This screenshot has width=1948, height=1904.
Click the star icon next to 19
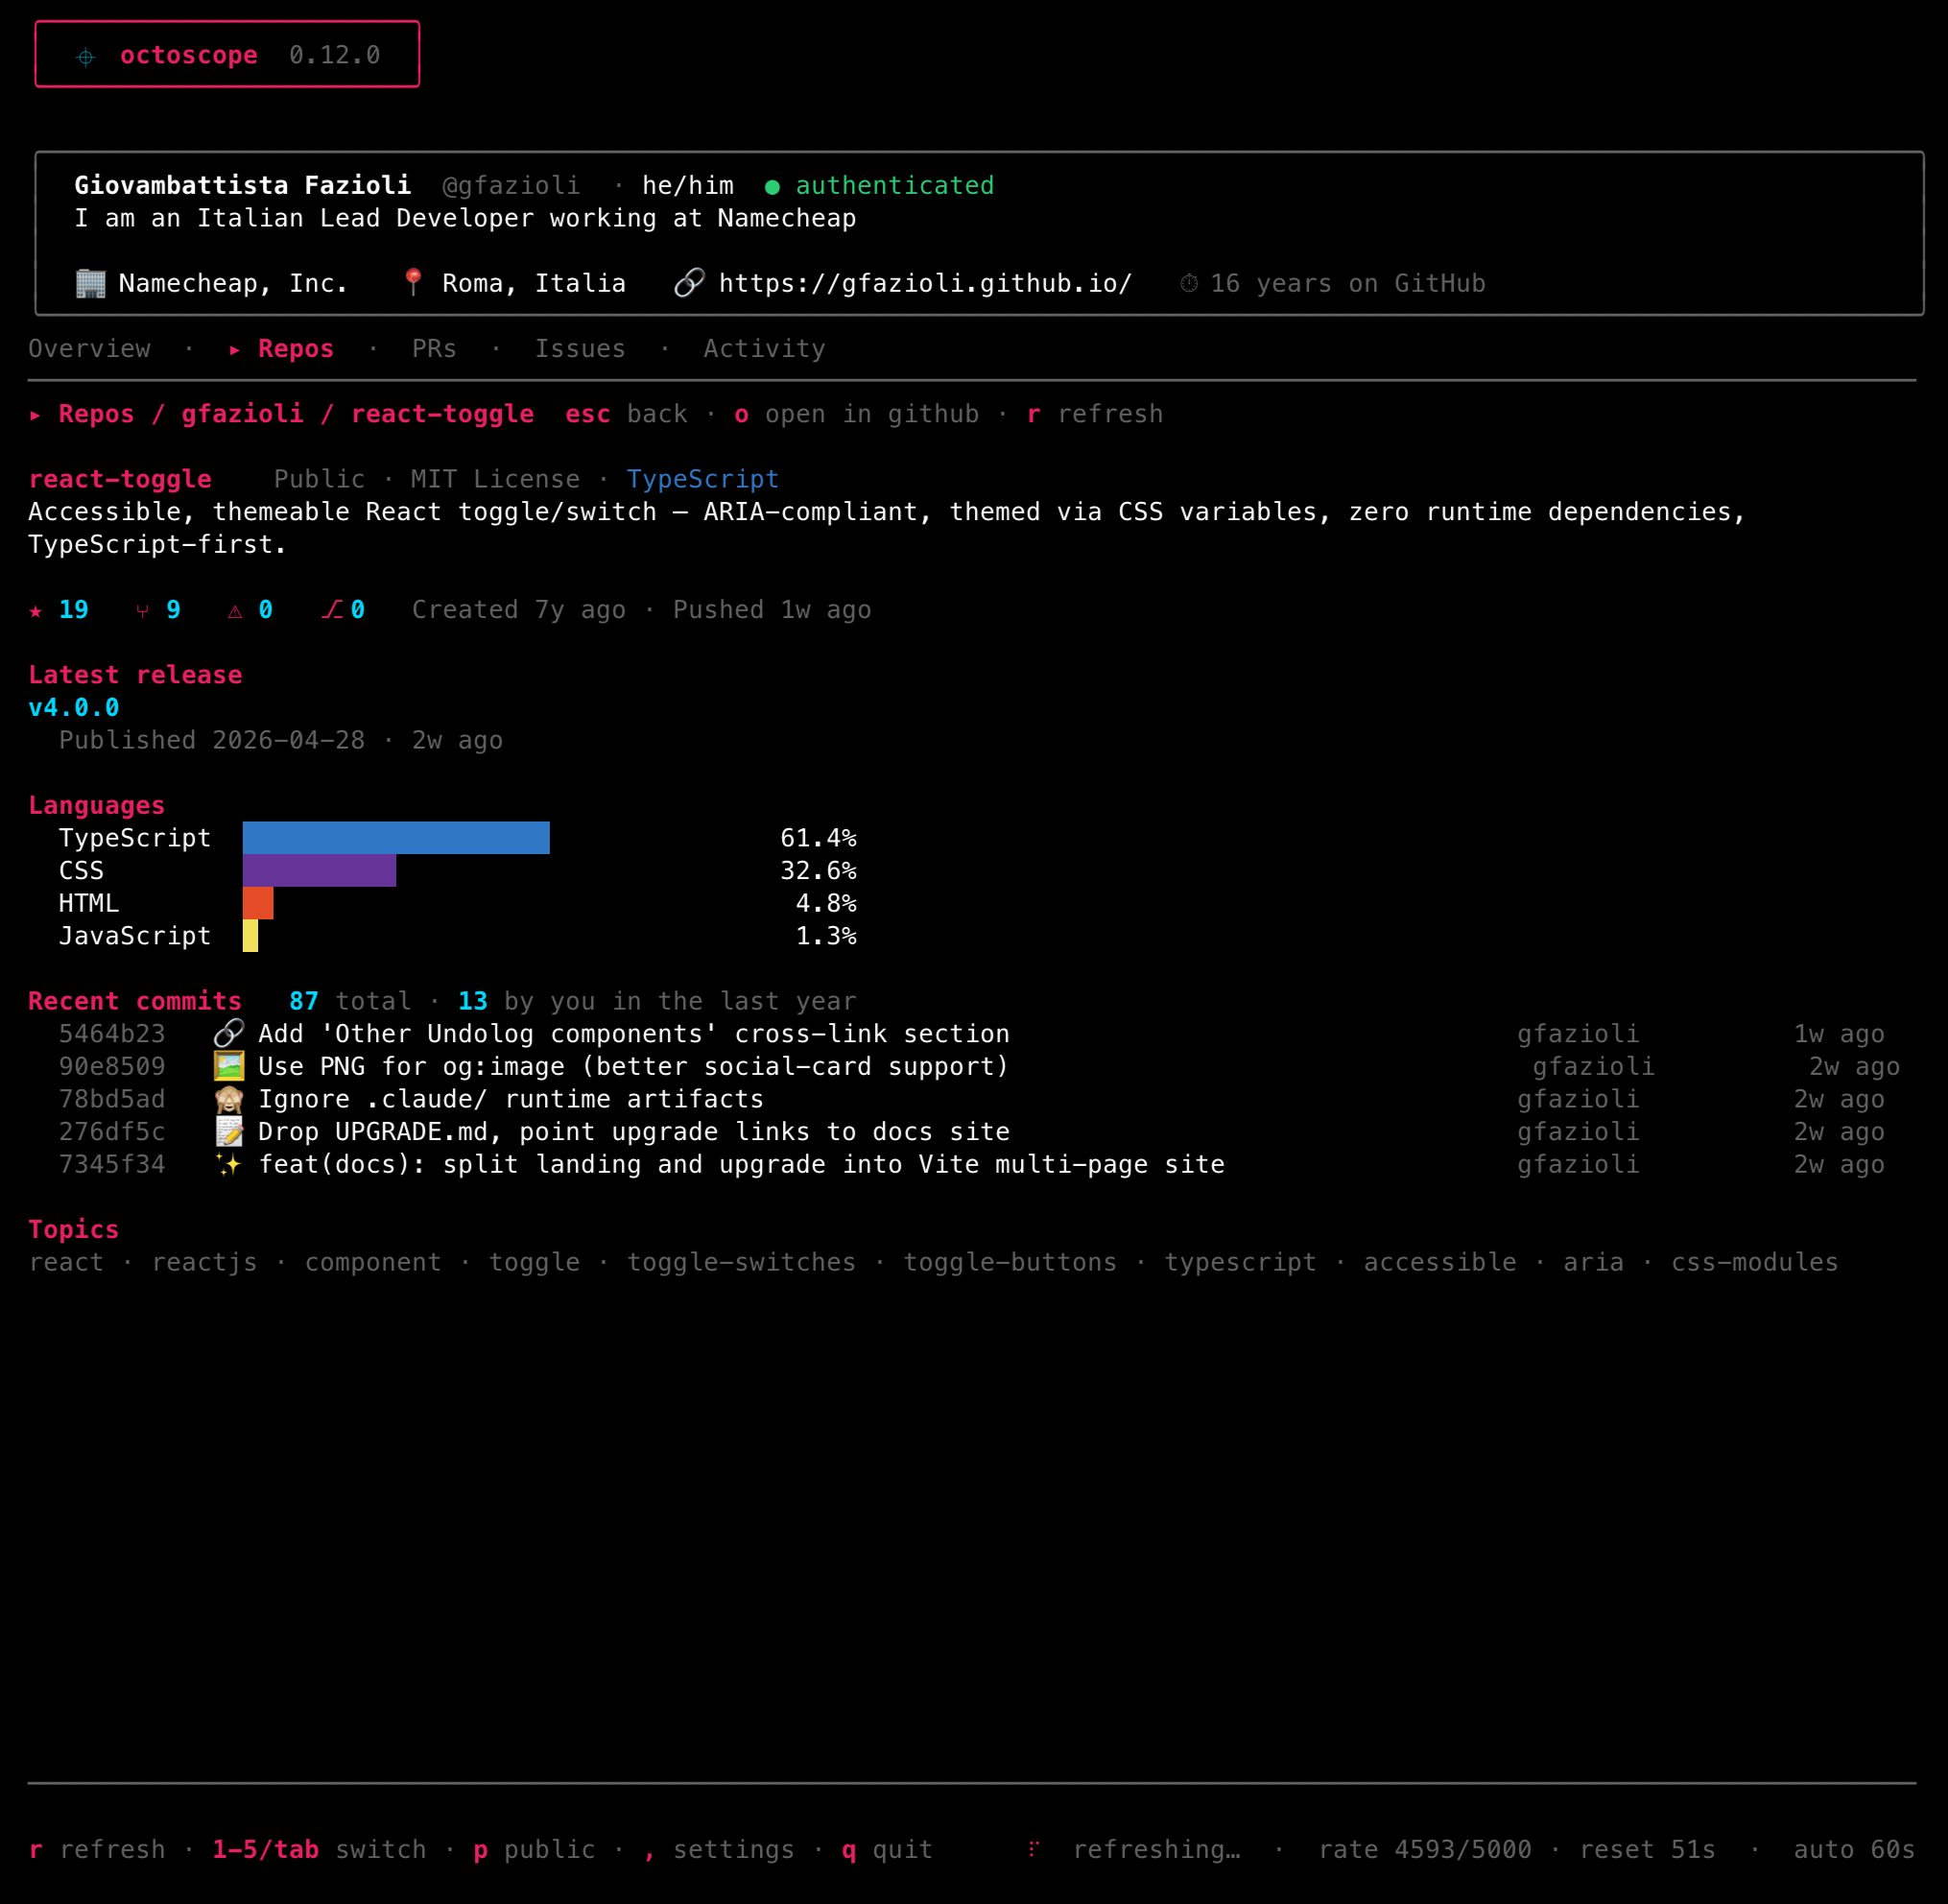pos(36,611)
